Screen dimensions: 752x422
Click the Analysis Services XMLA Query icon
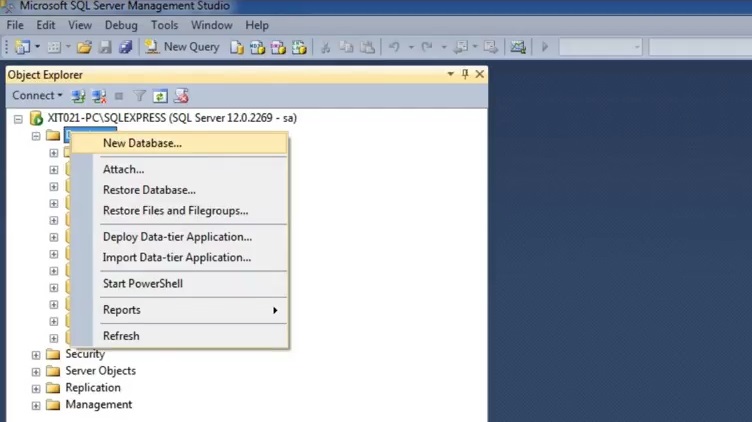(299, 47)
